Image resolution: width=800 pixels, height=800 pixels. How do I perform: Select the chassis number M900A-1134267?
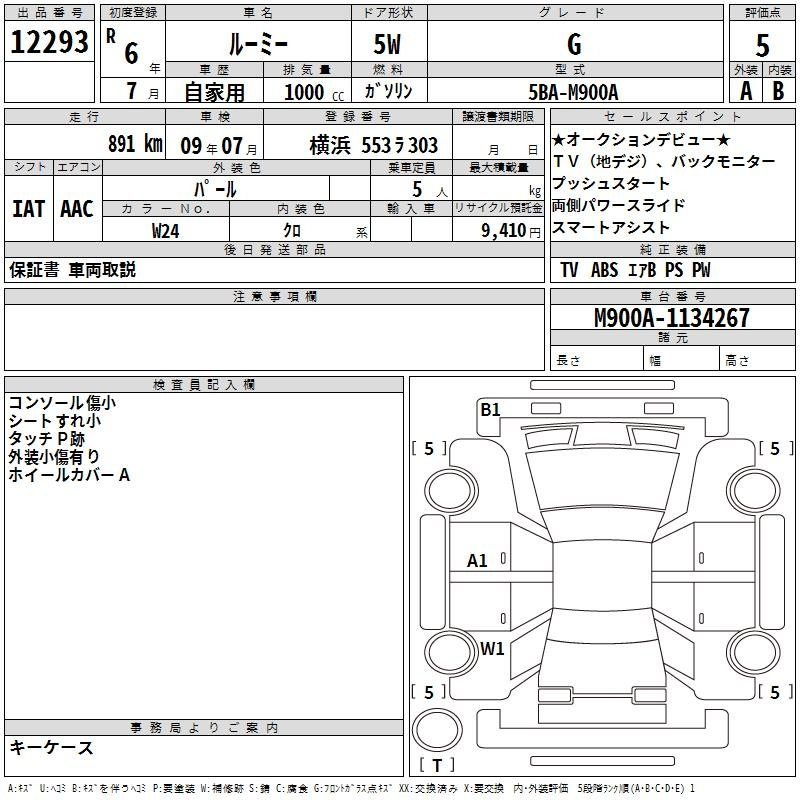672,317
